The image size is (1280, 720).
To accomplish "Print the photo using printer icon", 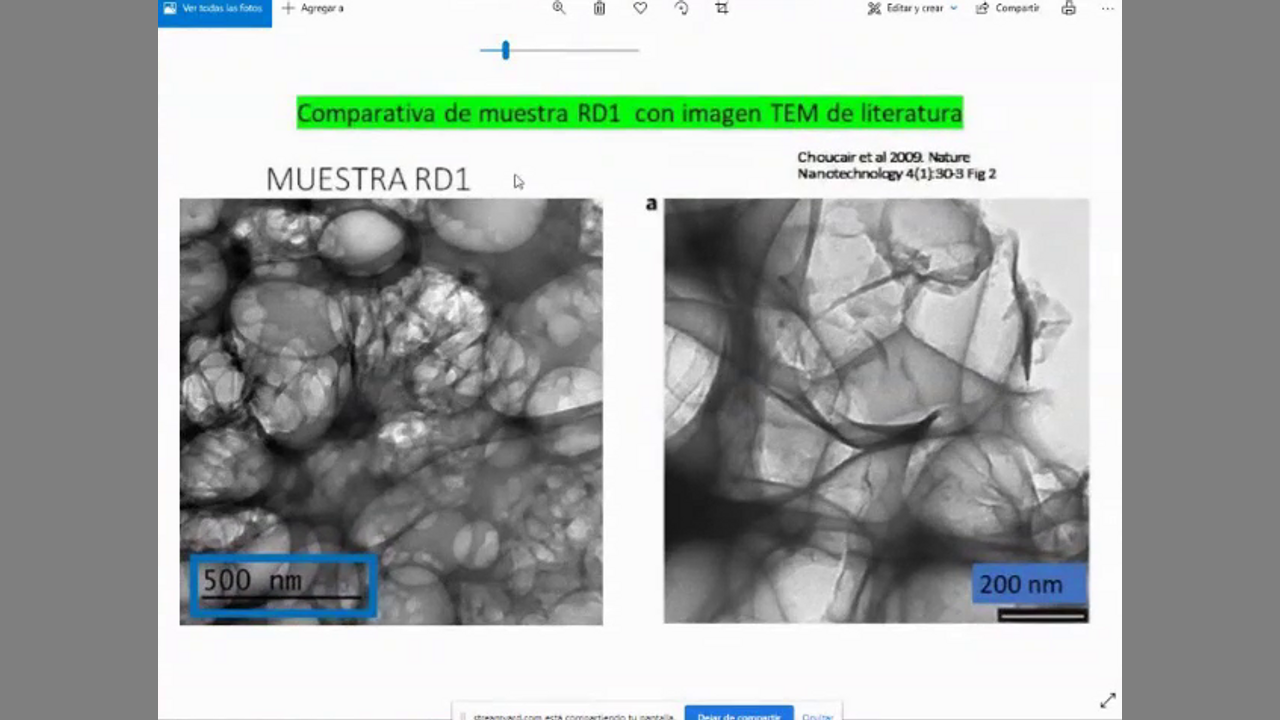I will pyautogui.click(x=1069, y=8).
